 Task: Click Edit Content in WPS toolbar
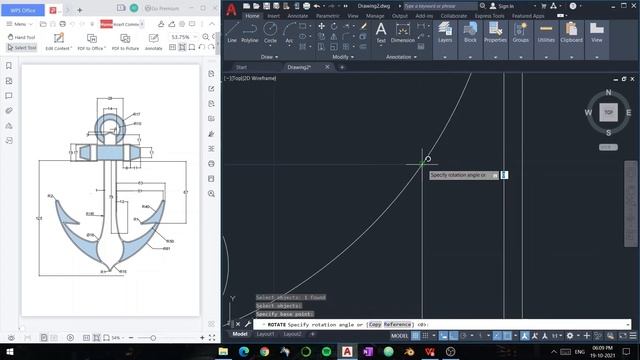[x=58, y=42]
